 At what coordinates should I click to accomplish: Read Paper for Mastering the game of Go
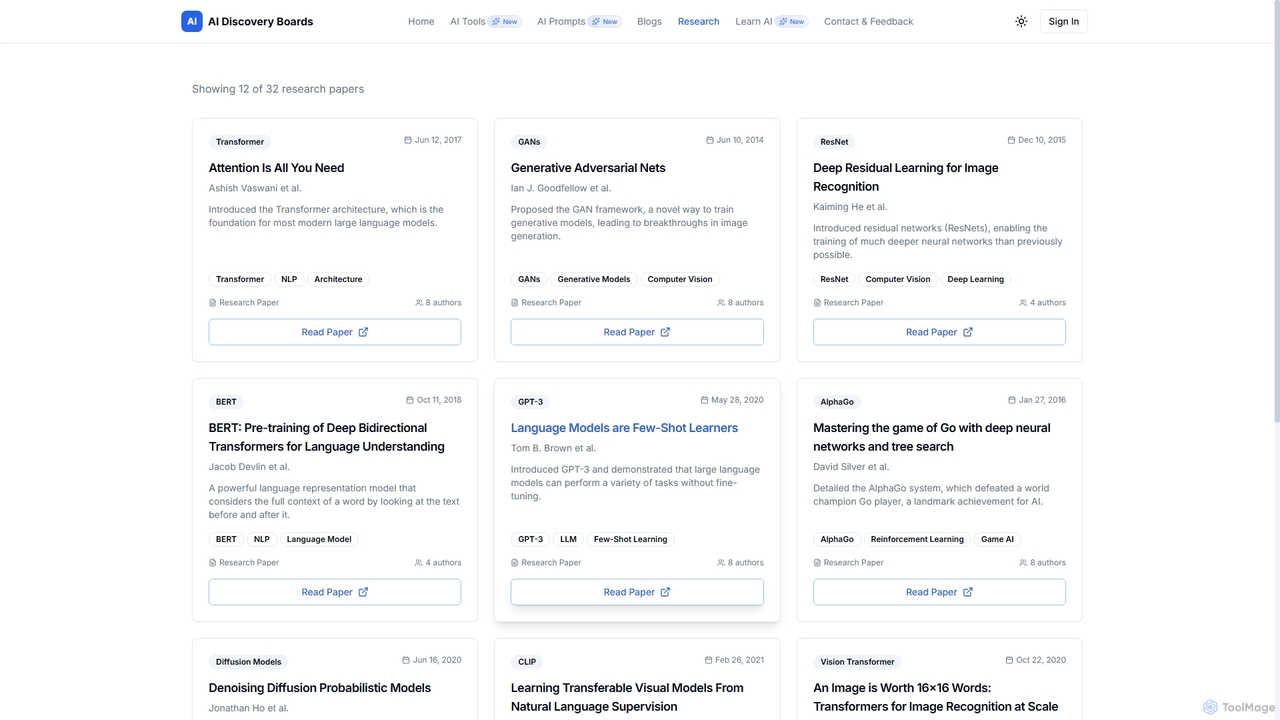tap(939, 592)
